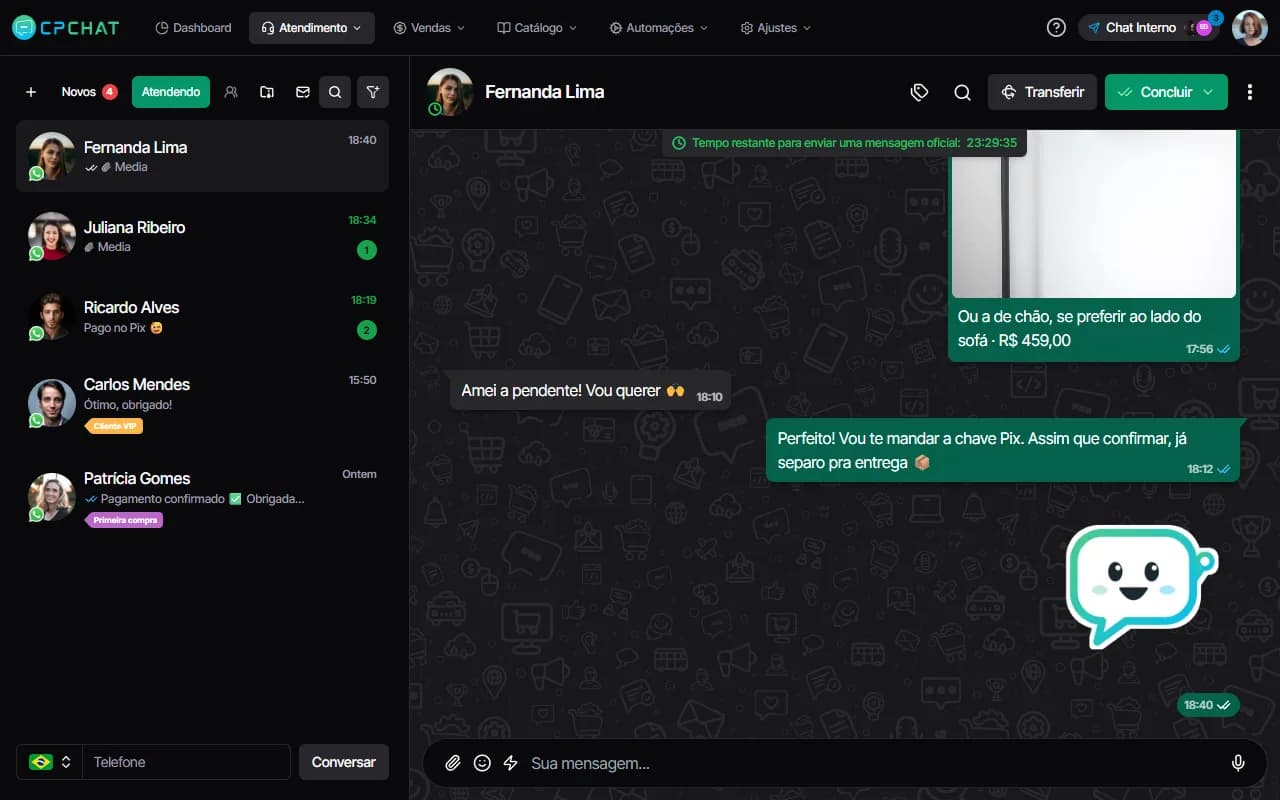Image resolution: width=1280 pixels, height=800 pixels.
Task: Attach a file with the paperclip icon
Action: click(453, 763)
